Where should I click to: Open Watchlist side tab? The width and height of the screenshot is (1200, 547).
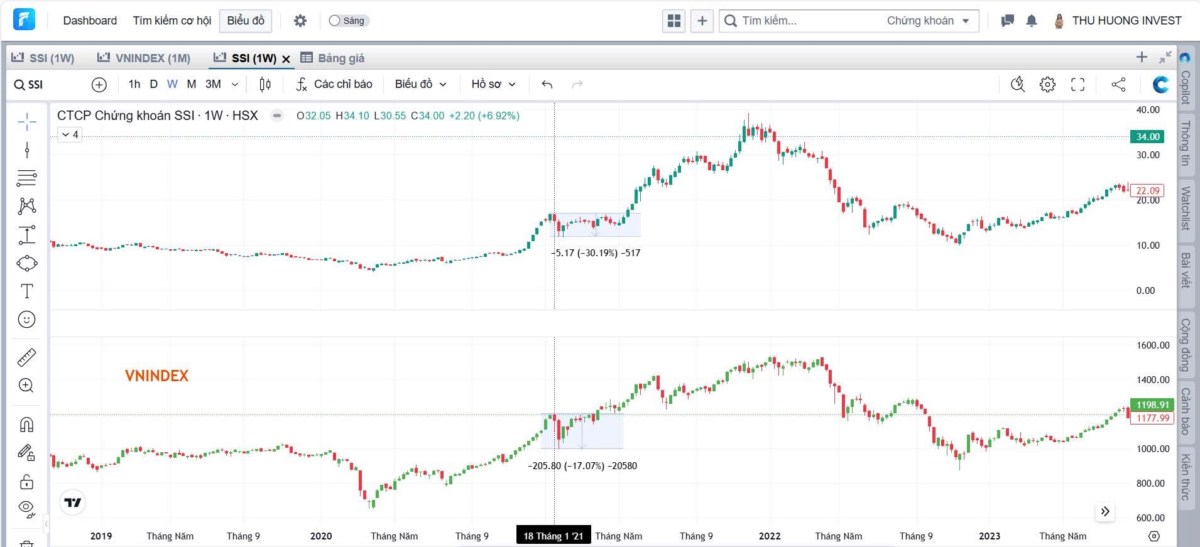tap(1186, 209)
